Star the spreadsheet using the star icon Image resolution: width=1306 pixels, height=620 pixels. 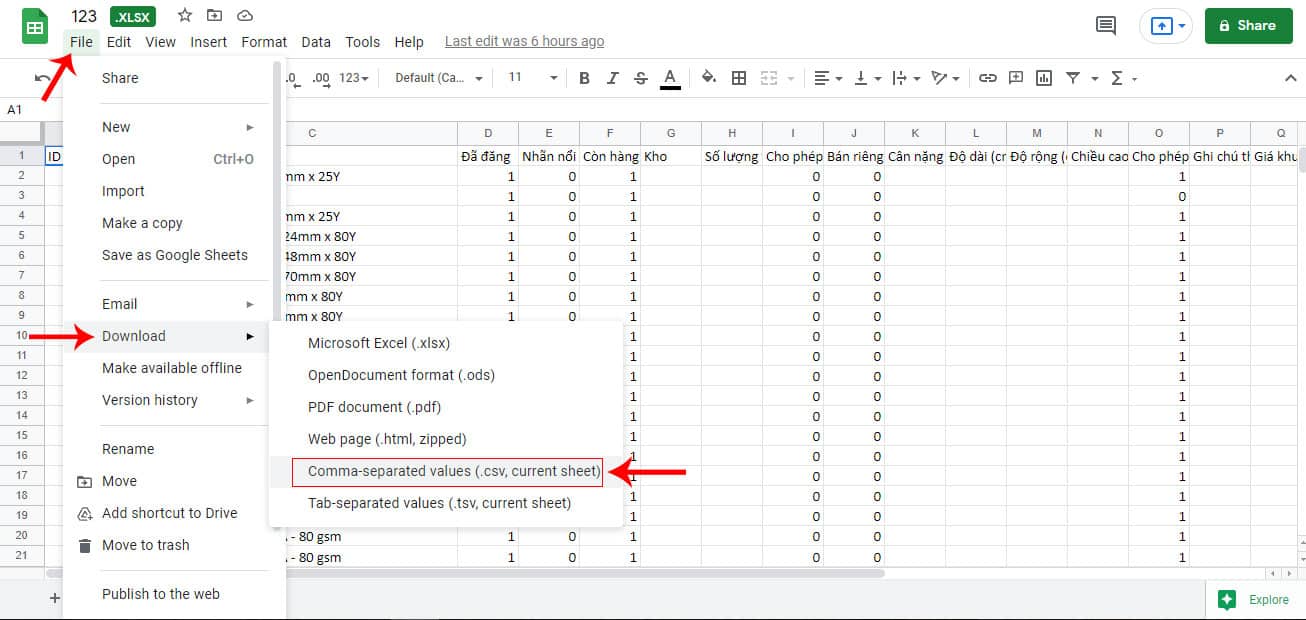183,15
